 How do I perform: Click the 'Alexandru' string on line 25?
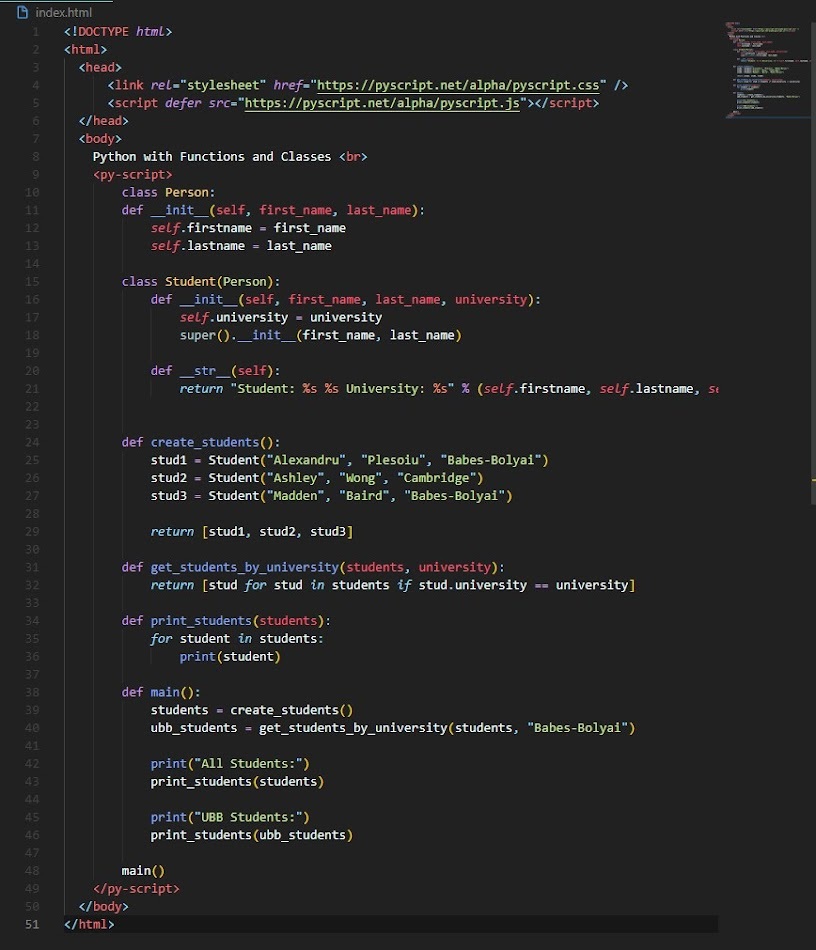[x=306, y=460]
